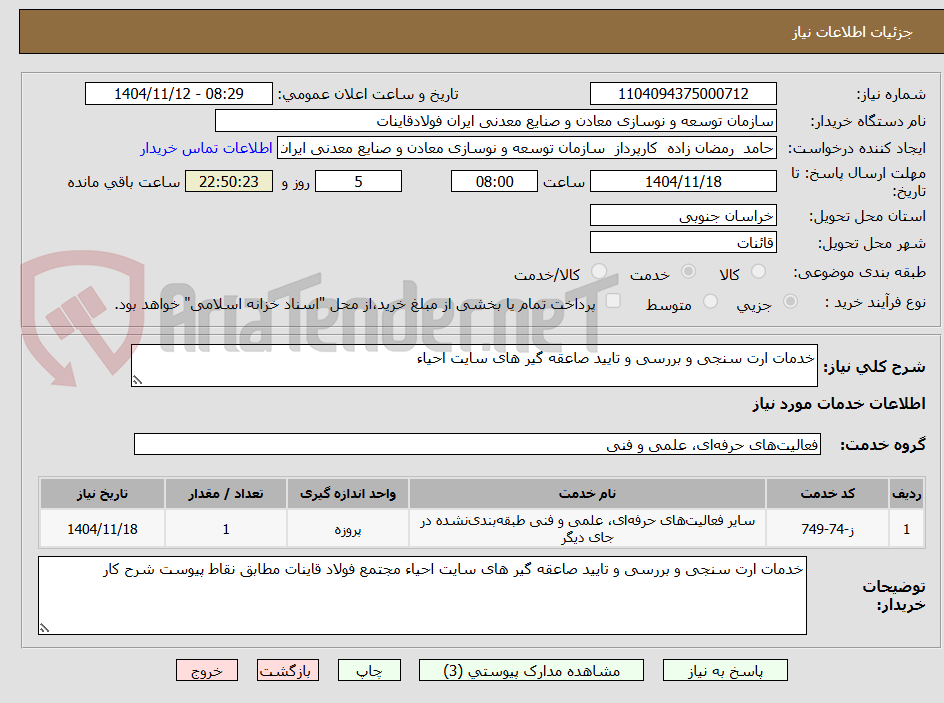Select the کالا/خدمت radio button
The height and width of the screenshot is (703, 944).
[x=599, y=271]
